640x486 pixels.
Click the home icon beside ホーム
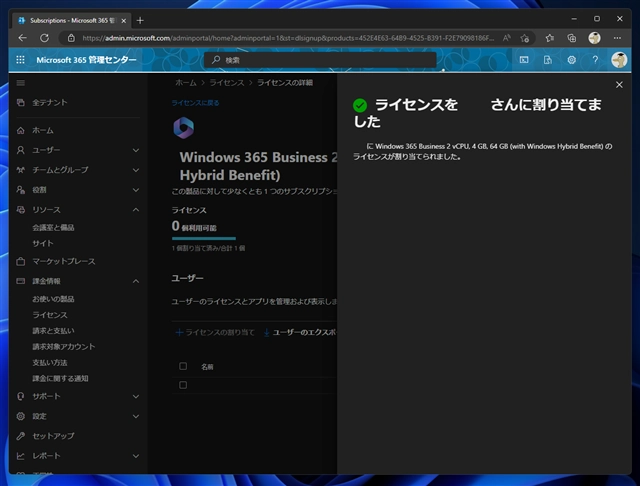click(20, 131)
